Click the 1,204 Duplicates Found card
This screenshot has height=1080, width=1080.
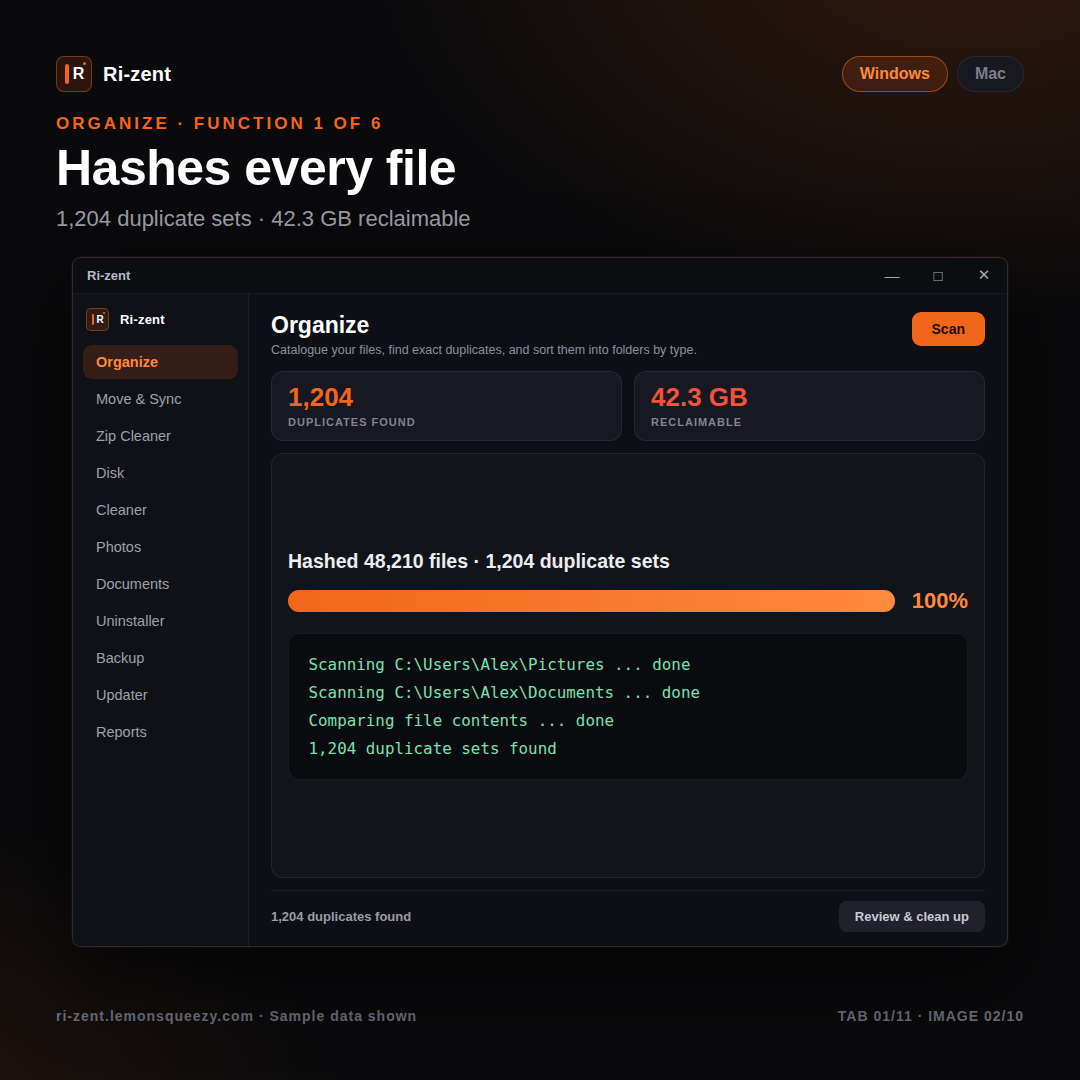446,406
